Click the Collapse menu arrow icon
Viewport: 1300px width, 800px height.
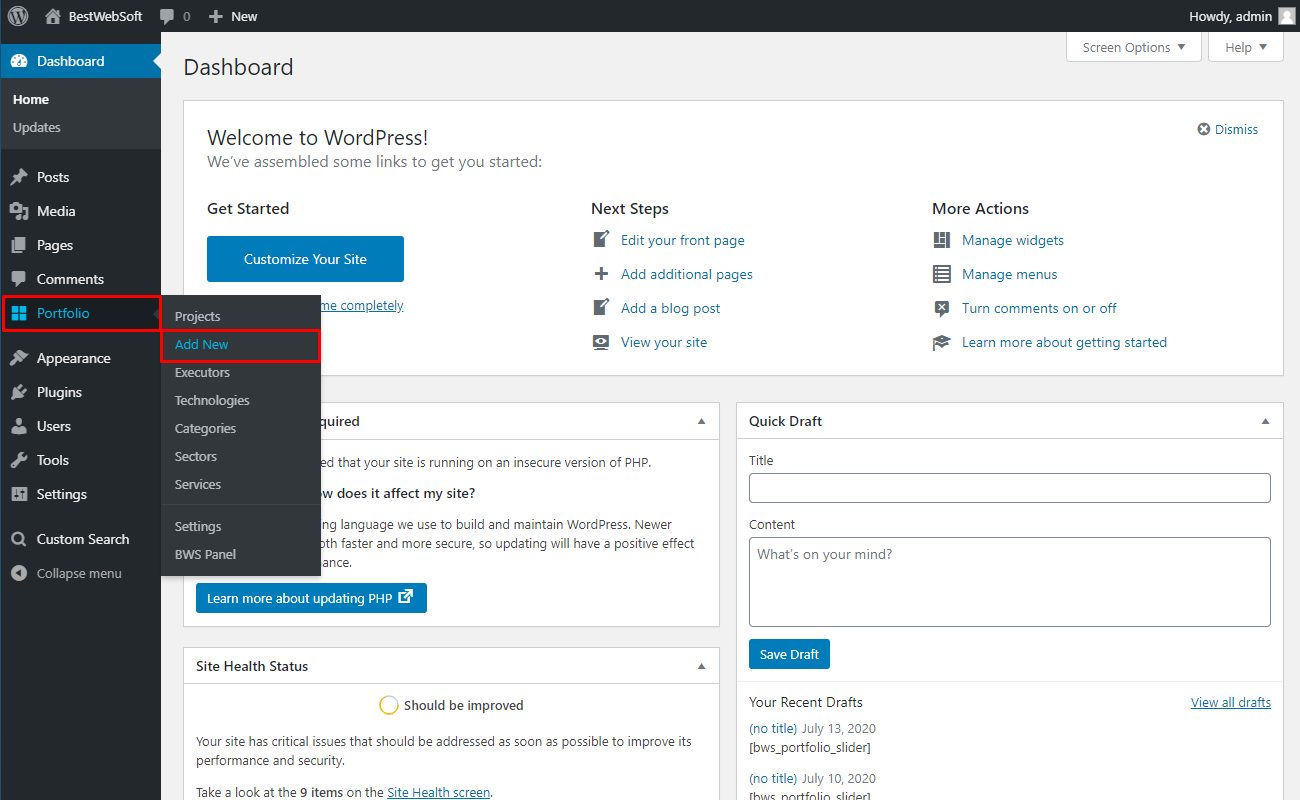(x=19, y=573)
